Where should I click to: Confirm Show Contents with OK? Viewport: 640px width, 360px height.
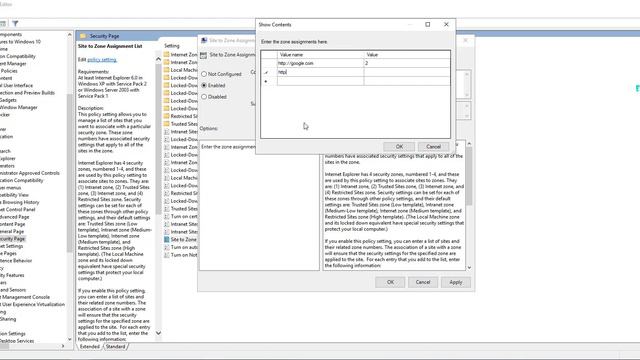(x=399, y=147)
